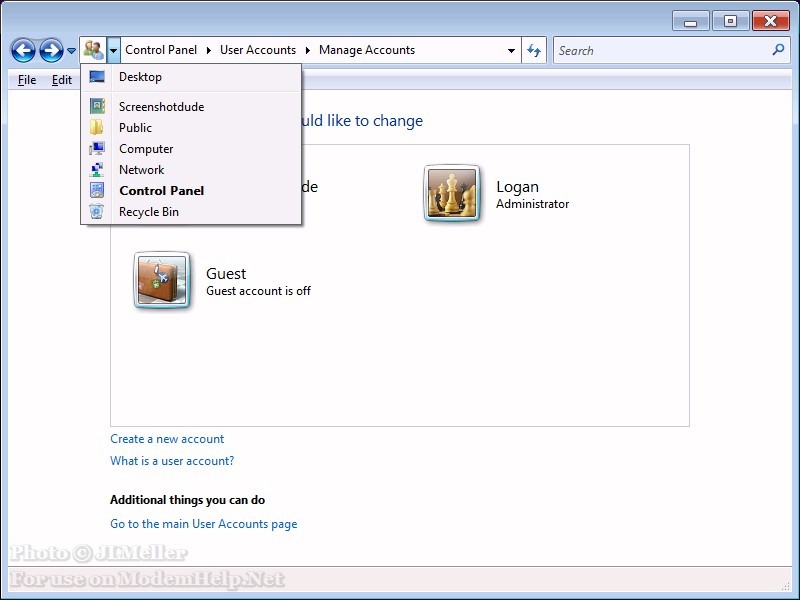Click the Public folder icon
800x600 pixels.
(96, 127)
